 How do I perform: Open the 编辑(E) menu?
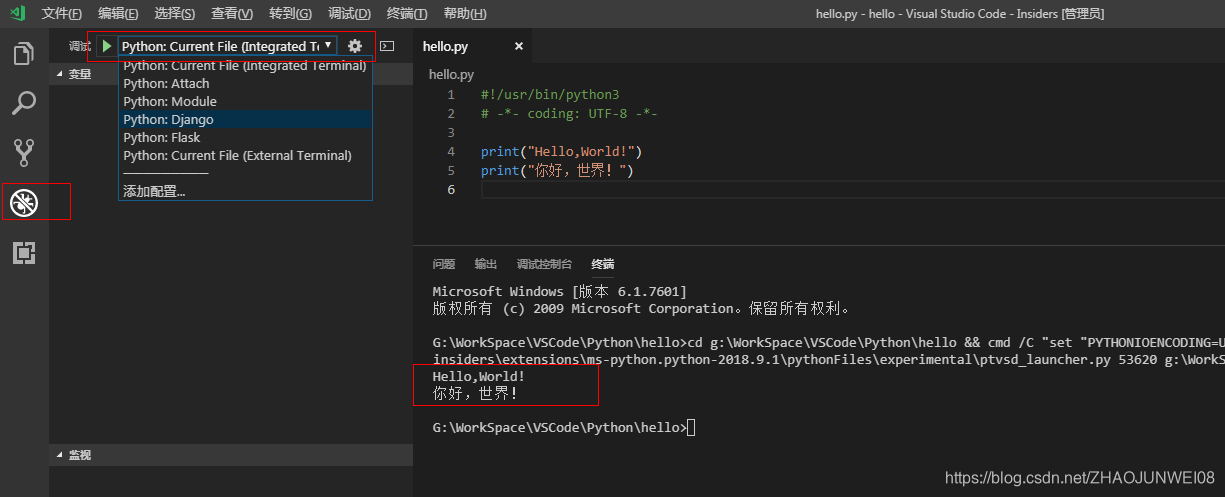coord(118,14)
